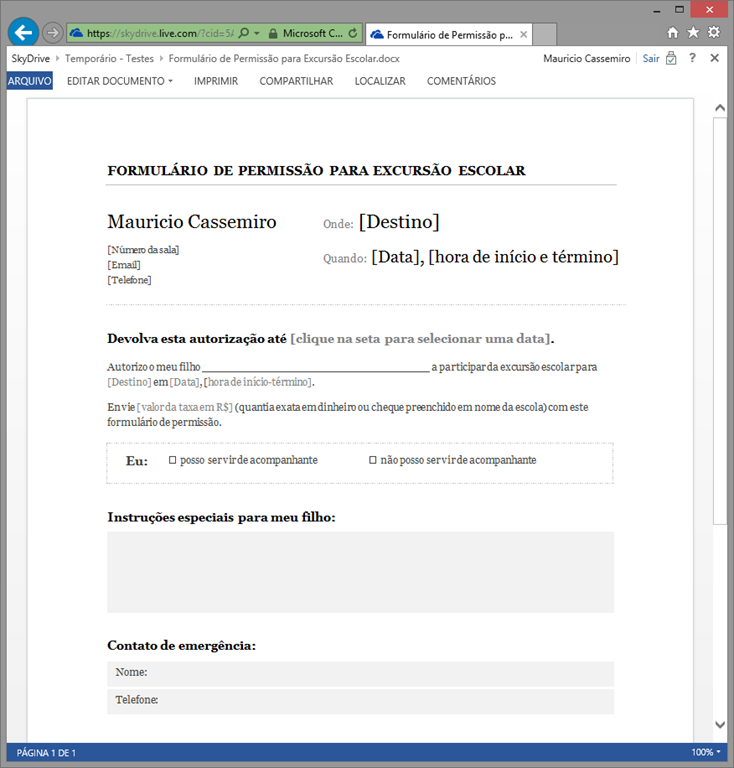
Task: Expand the EDITAR DOCUMENTO dropdown
Action: pyautogui.click(x=119, y=81)
